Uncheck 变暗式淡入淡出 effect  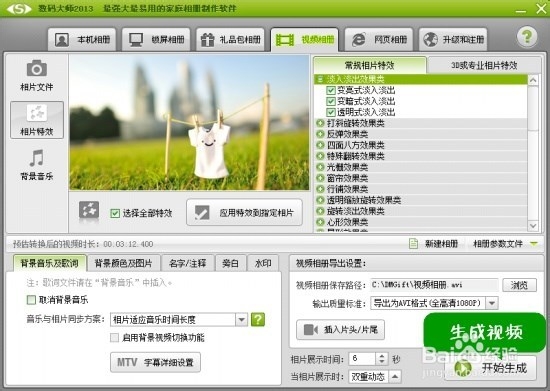tap(330, 101)
